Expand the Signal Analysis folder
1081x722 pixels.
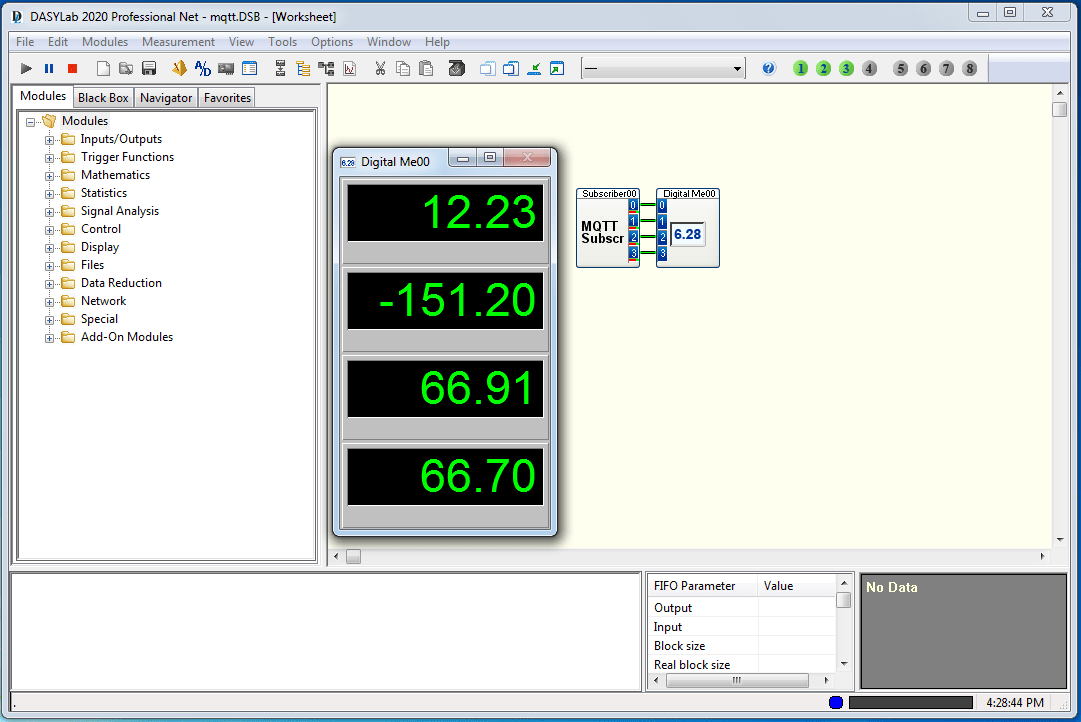click(49, 212)
